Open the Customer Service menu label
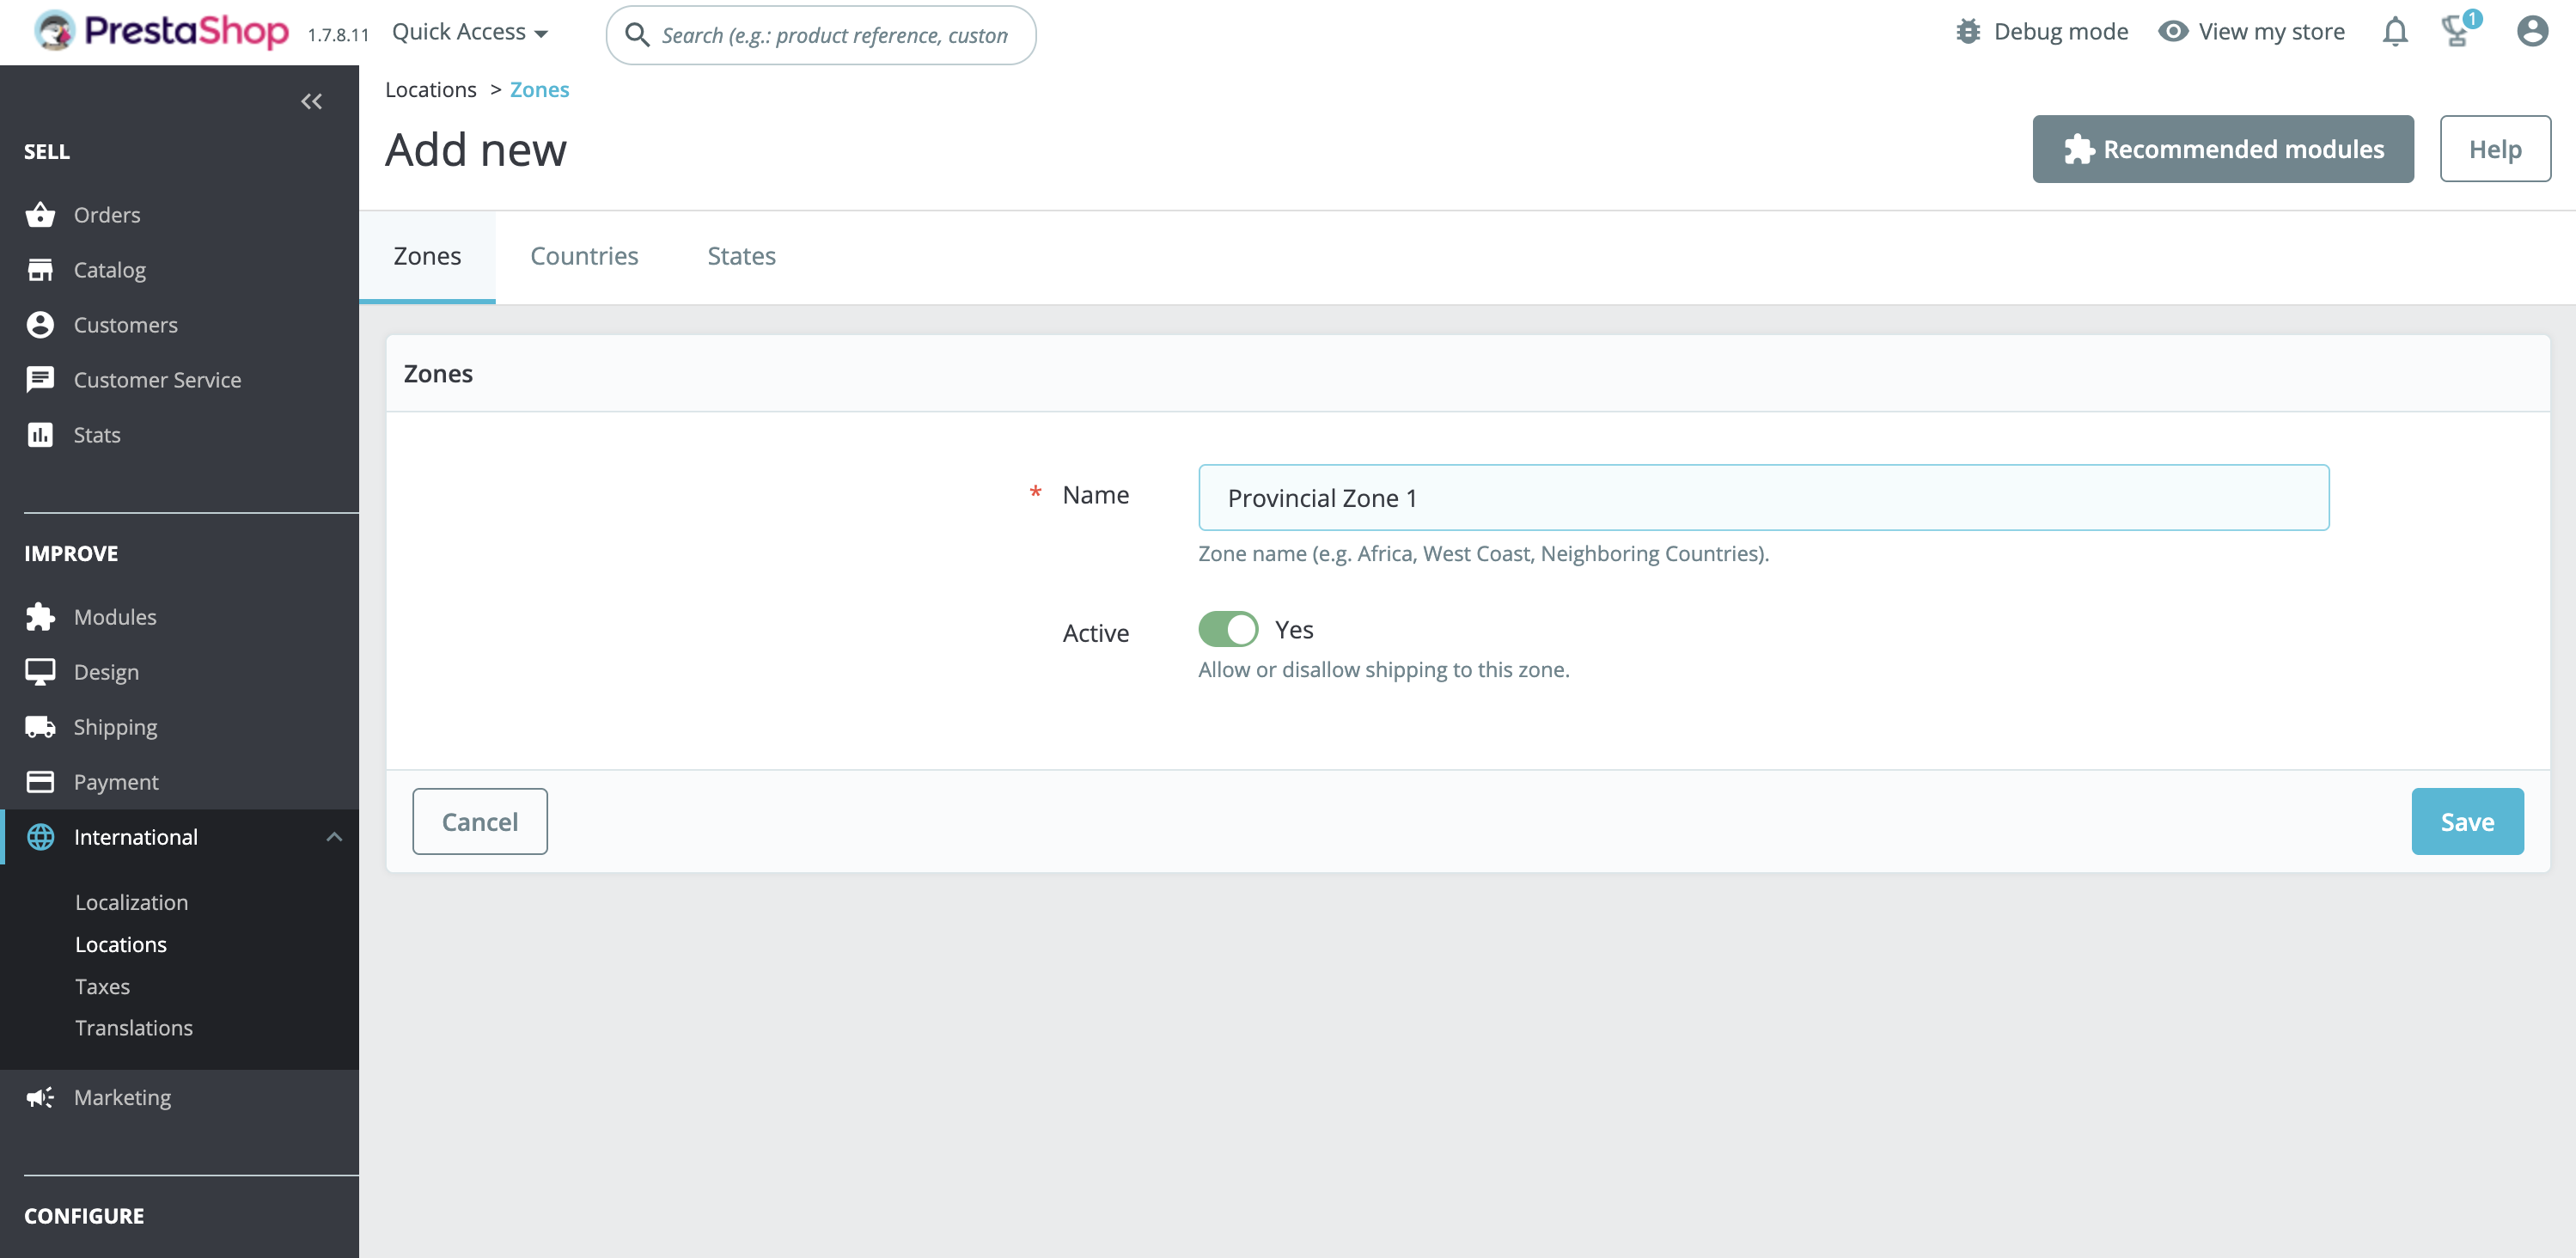2576x1258 pixels. tap(157, 379)
